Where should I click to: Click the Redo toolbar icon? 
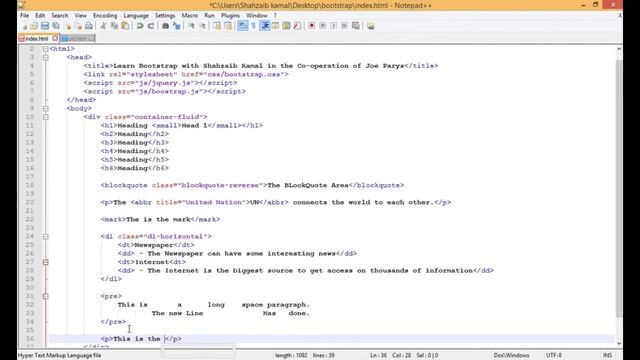(151, 26)
